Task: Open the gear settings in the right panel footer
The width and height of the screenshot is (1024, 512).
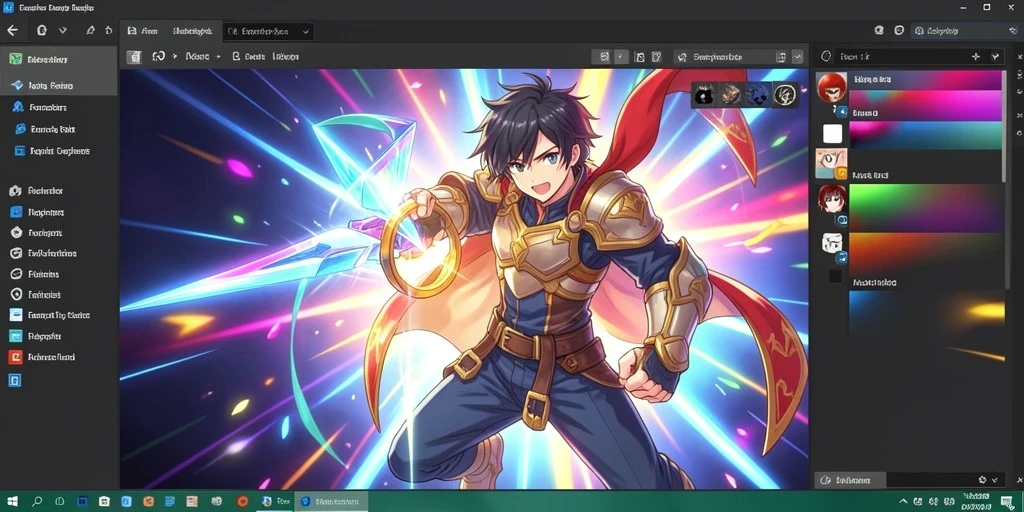Action: click(x=982, y=480)
